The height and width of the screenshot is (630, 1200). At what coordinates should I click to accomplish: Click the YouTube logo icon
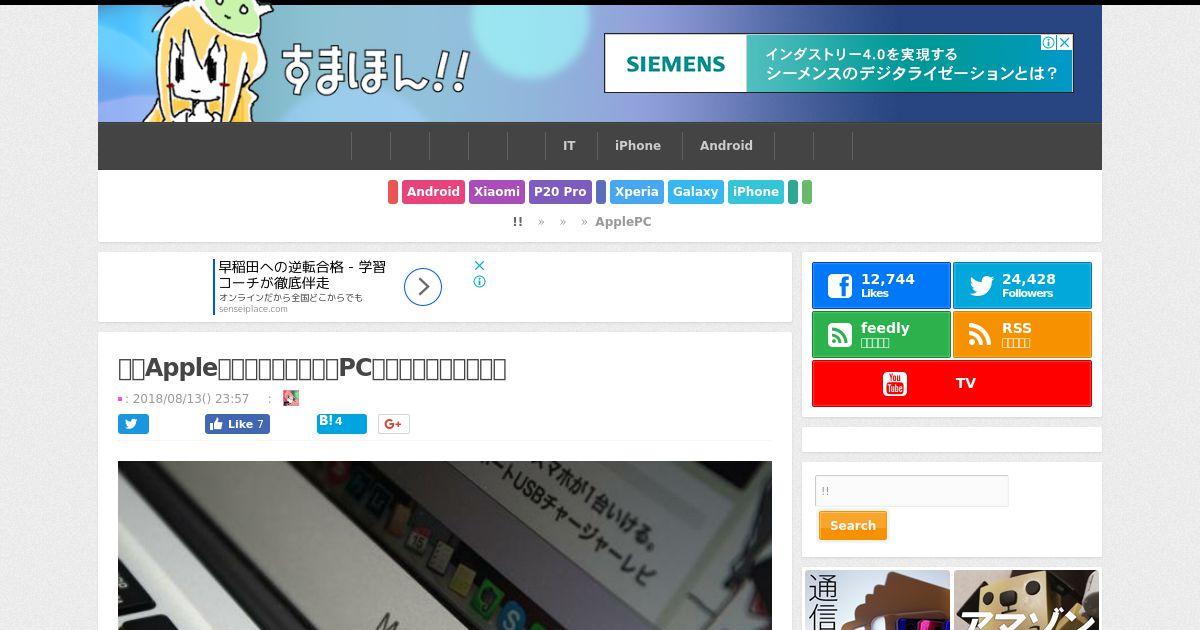[x=895, y=384]
